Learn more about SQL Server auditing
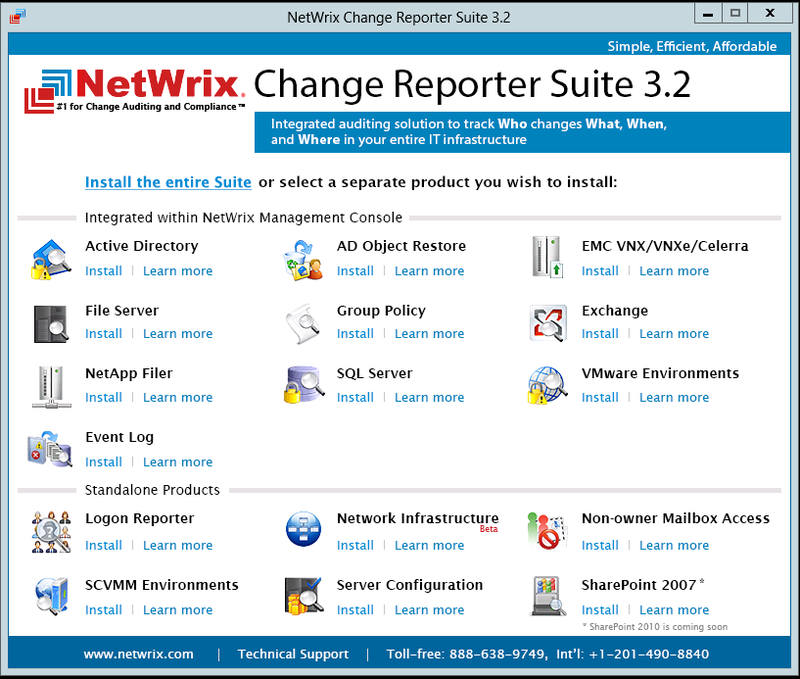Viewport: 800px width, 679px height. (x=429, y=397)
